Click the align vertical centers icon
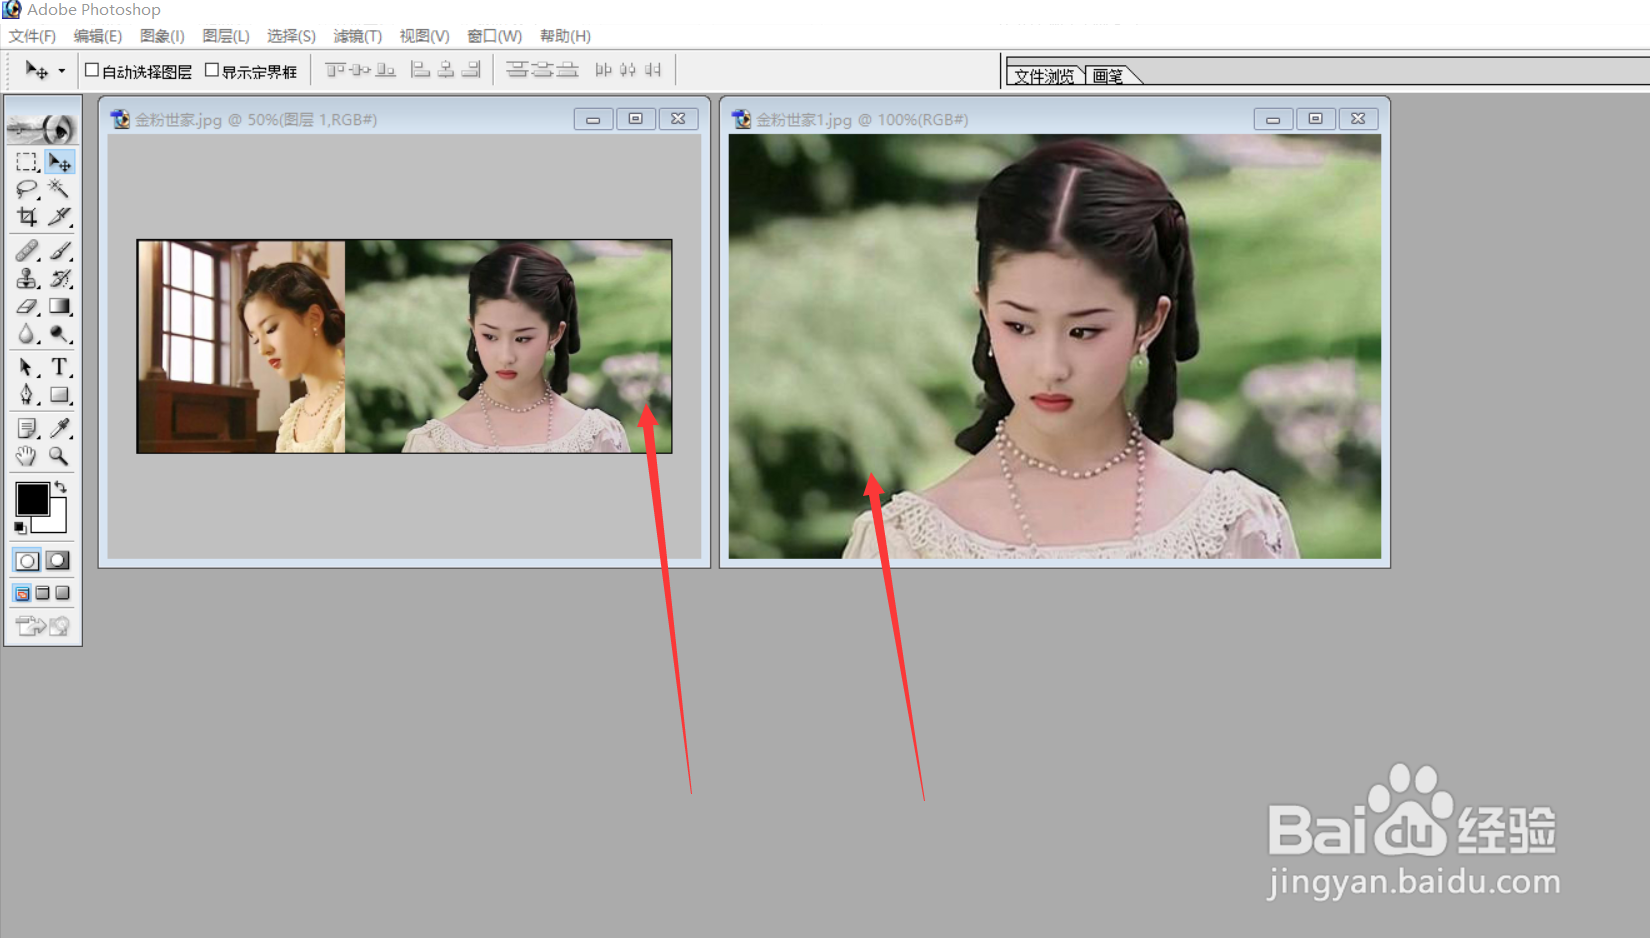The height and width of the screenshot is (938, 1650). tap(360, 70)
